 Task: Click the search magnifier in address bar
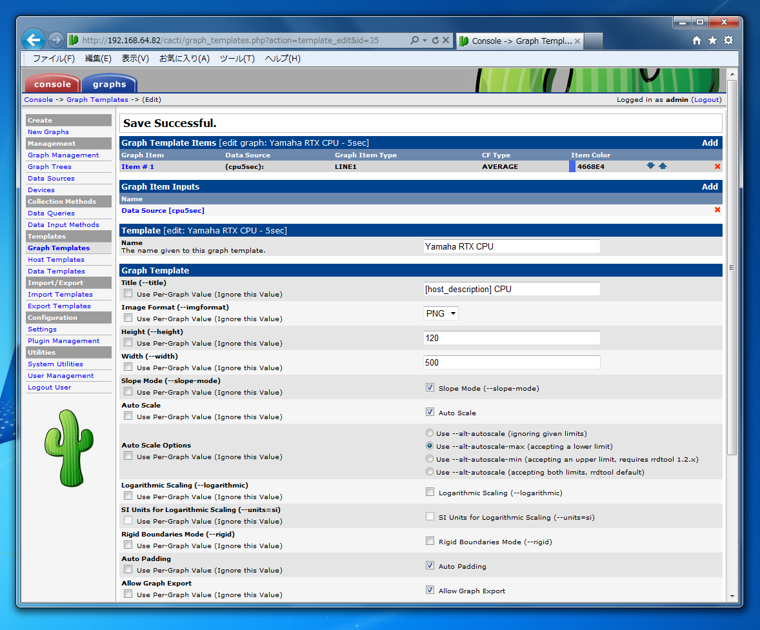(x=414, y=40)
